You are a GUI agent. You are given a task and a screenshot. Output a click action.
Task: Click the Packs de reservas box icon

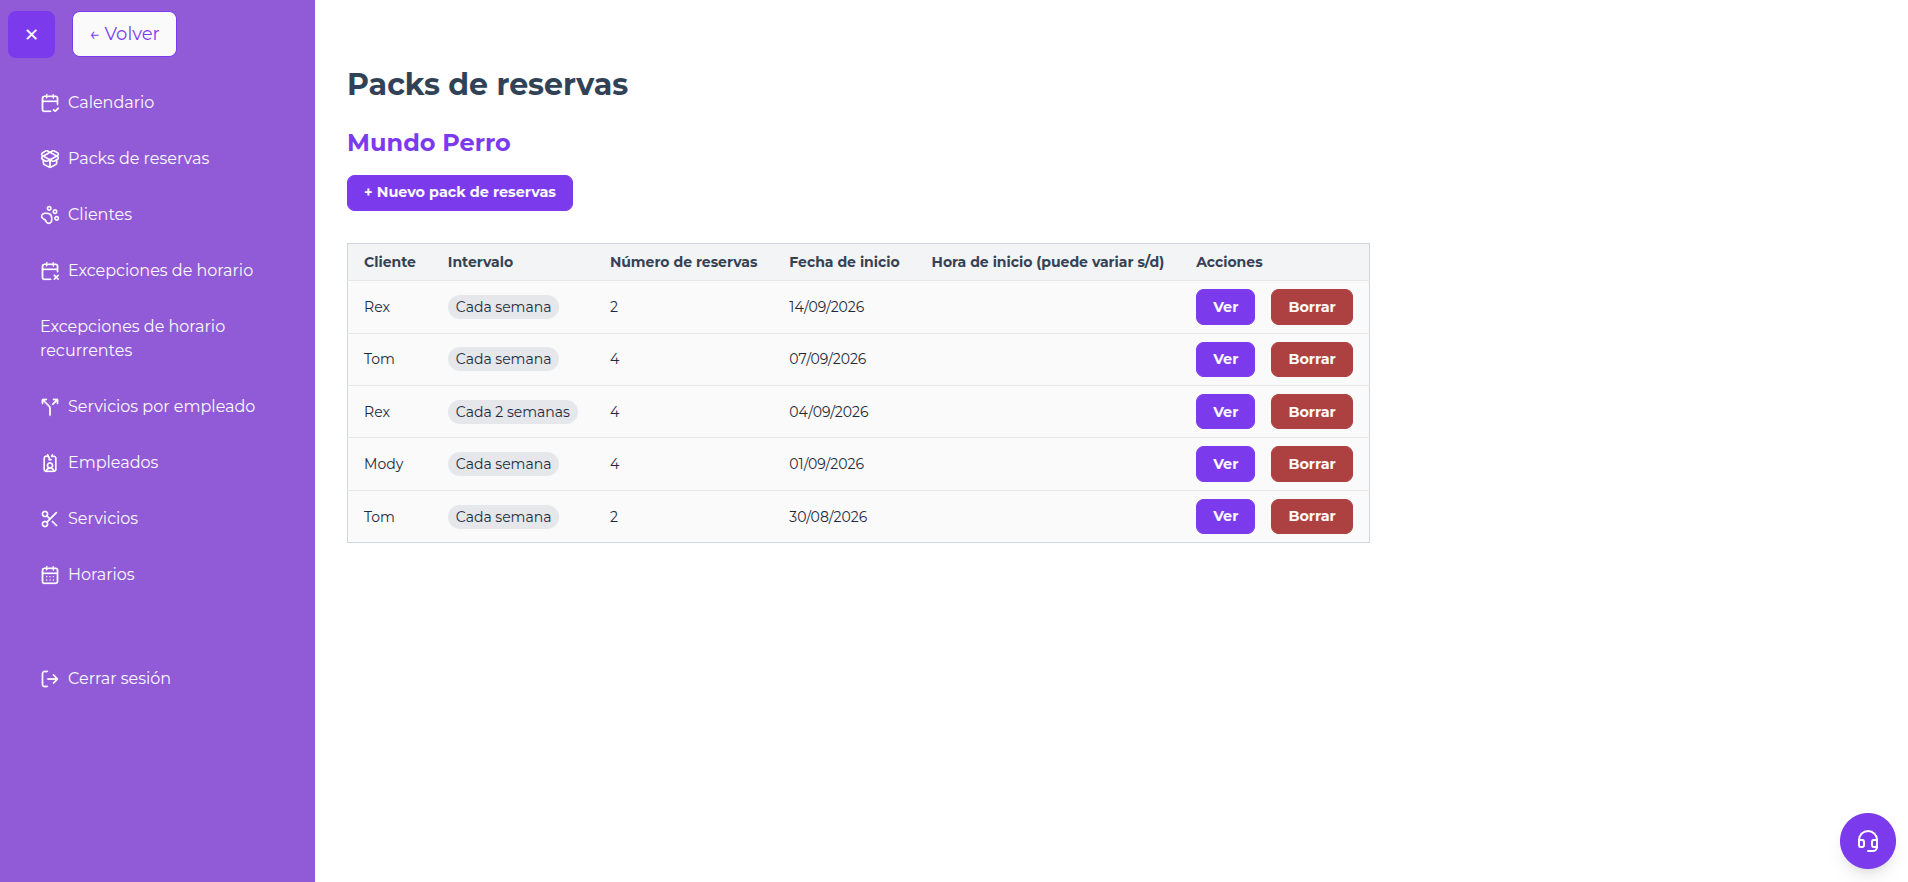[50, 159]
